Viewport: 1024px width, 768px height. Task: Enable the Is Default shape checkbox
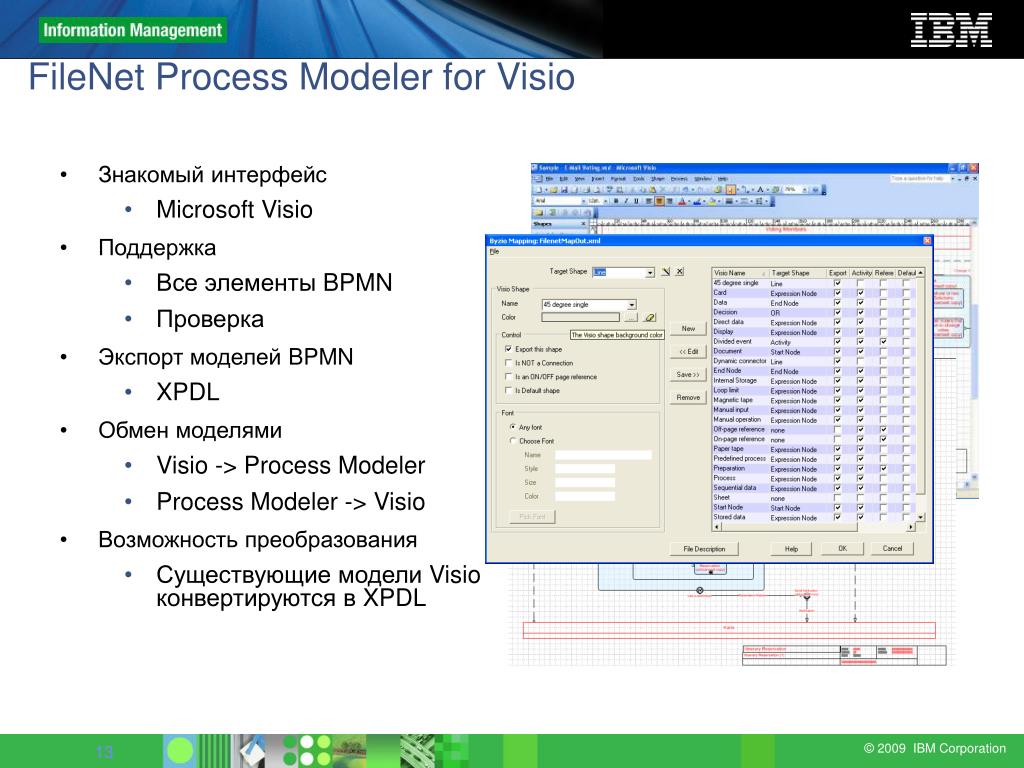(509, 390)
